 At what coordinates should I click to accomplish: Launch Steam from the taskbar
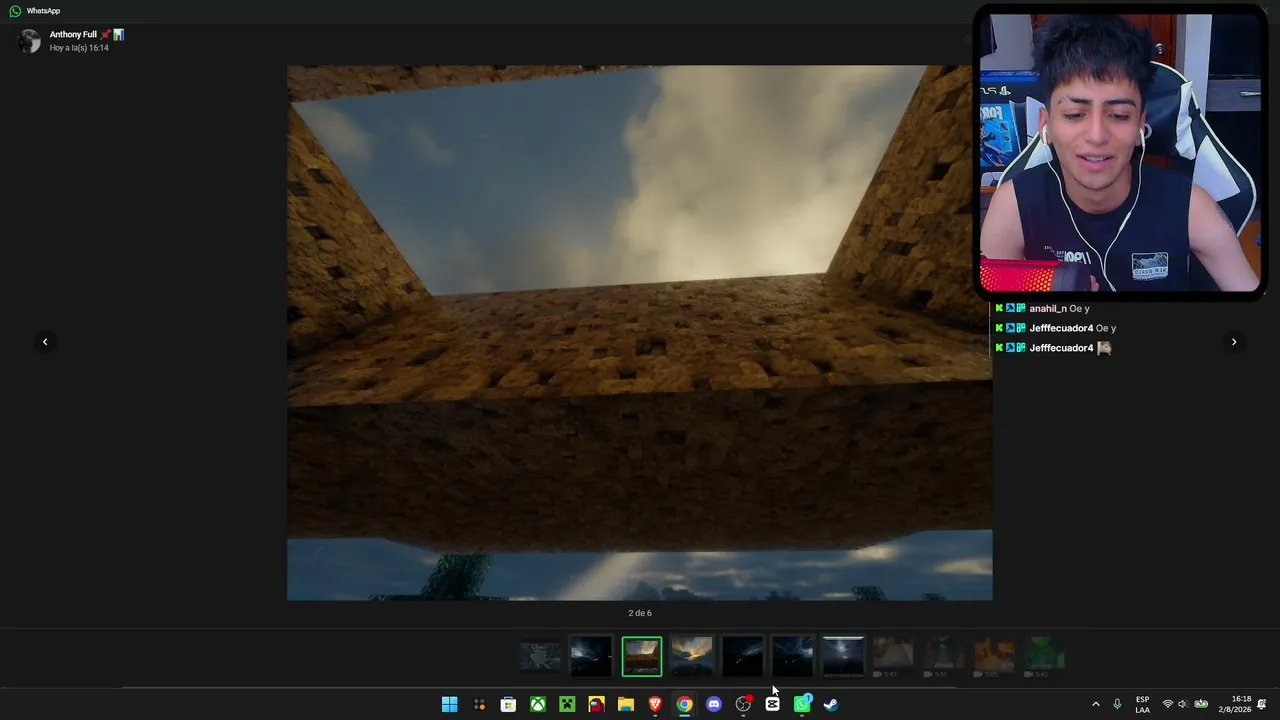tap(831, 704)
